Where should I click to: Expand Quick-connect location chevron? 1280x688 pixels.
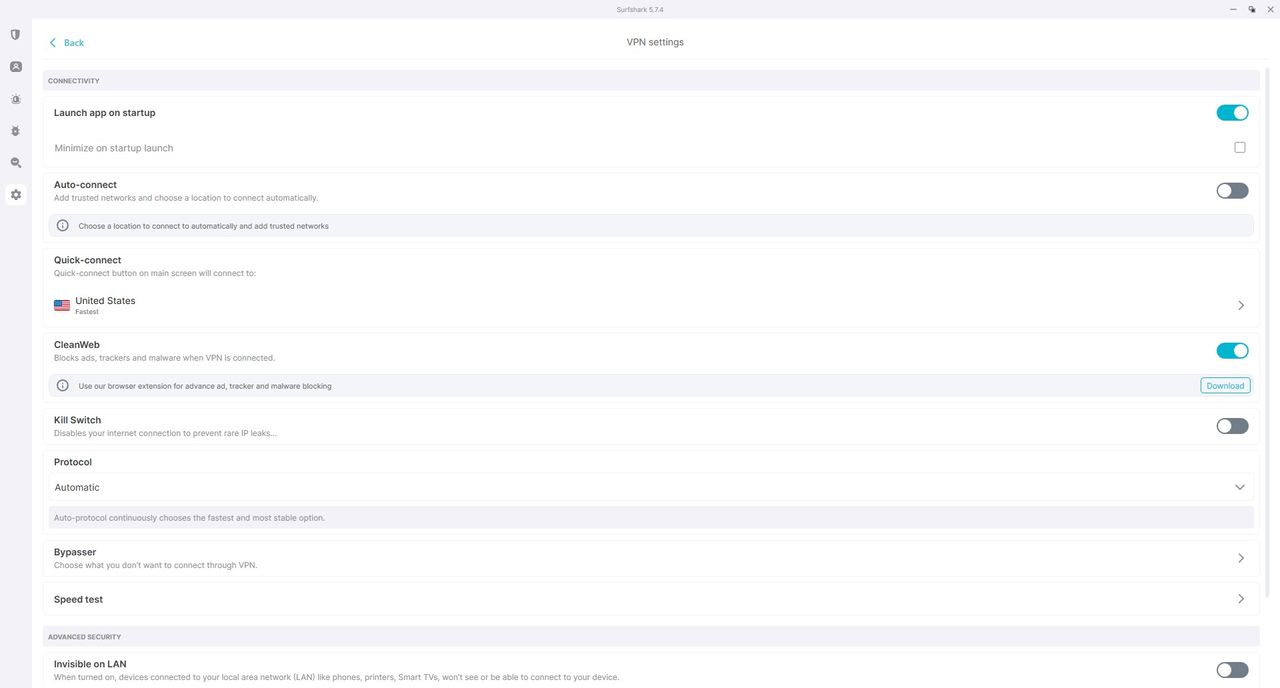click(1241, 305)
